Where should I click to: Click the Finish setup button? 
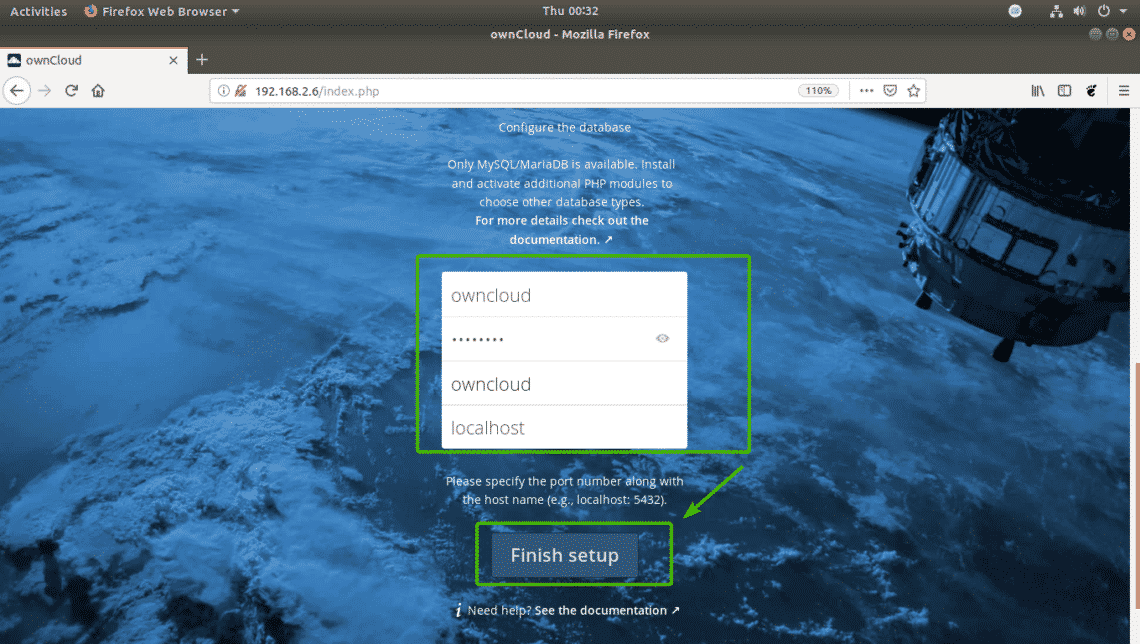tap(565, 555)
